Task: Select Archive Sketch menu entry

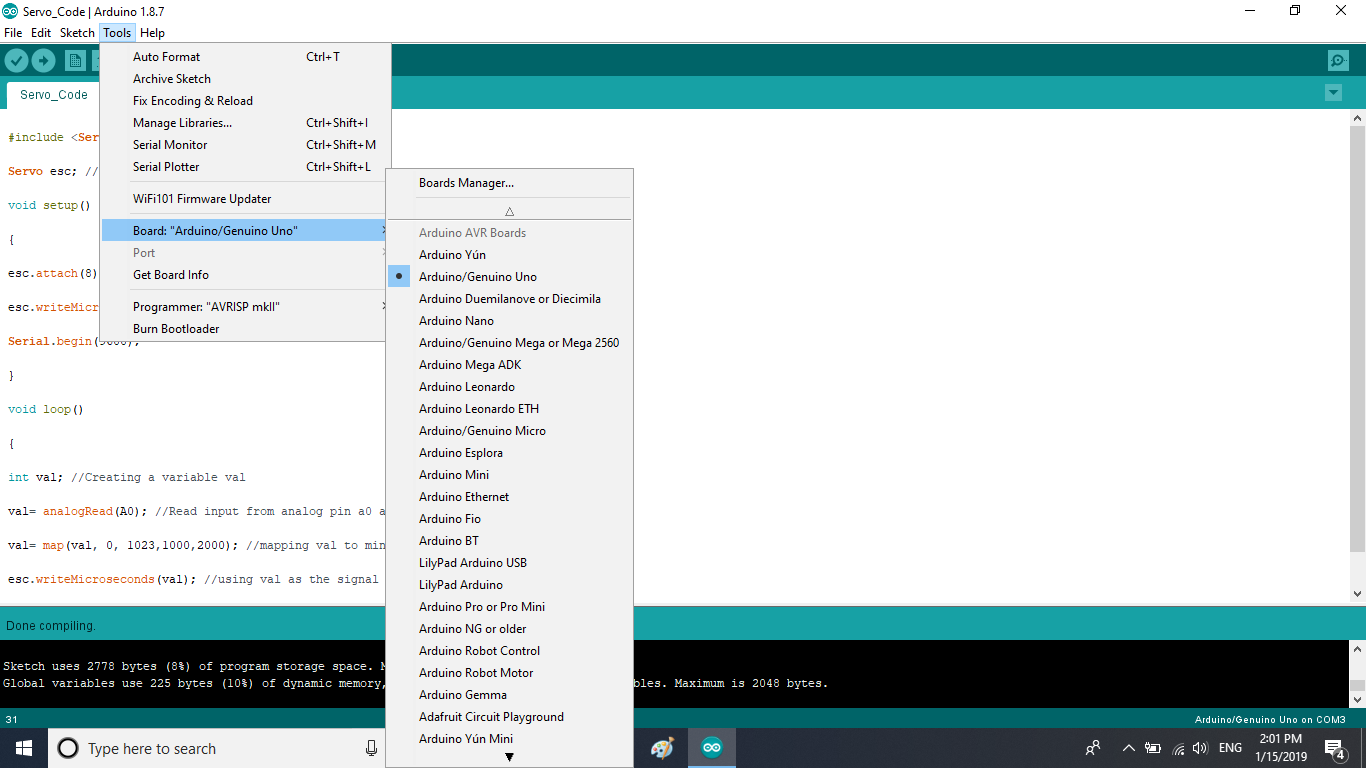Action: pyautogui.click(x=245, y=79)
